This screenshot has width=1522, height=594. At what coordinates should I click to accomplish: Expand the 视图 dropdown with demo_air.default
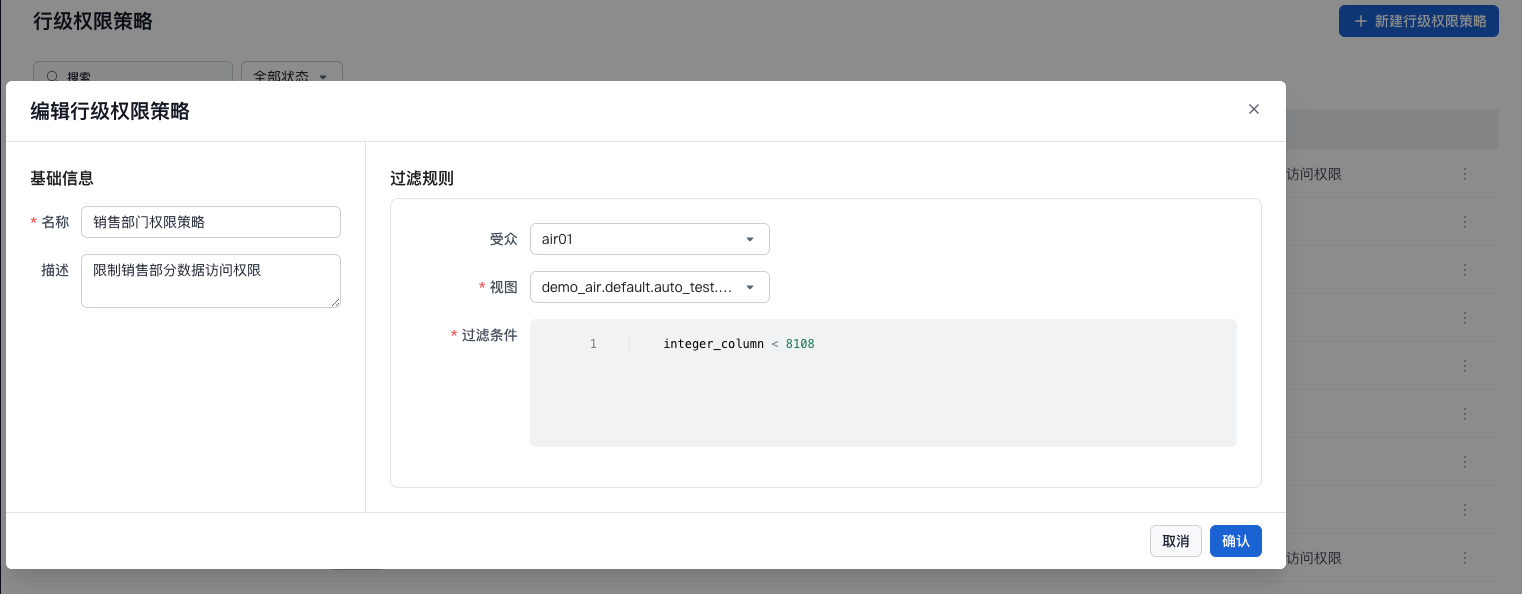click(649, 287)
